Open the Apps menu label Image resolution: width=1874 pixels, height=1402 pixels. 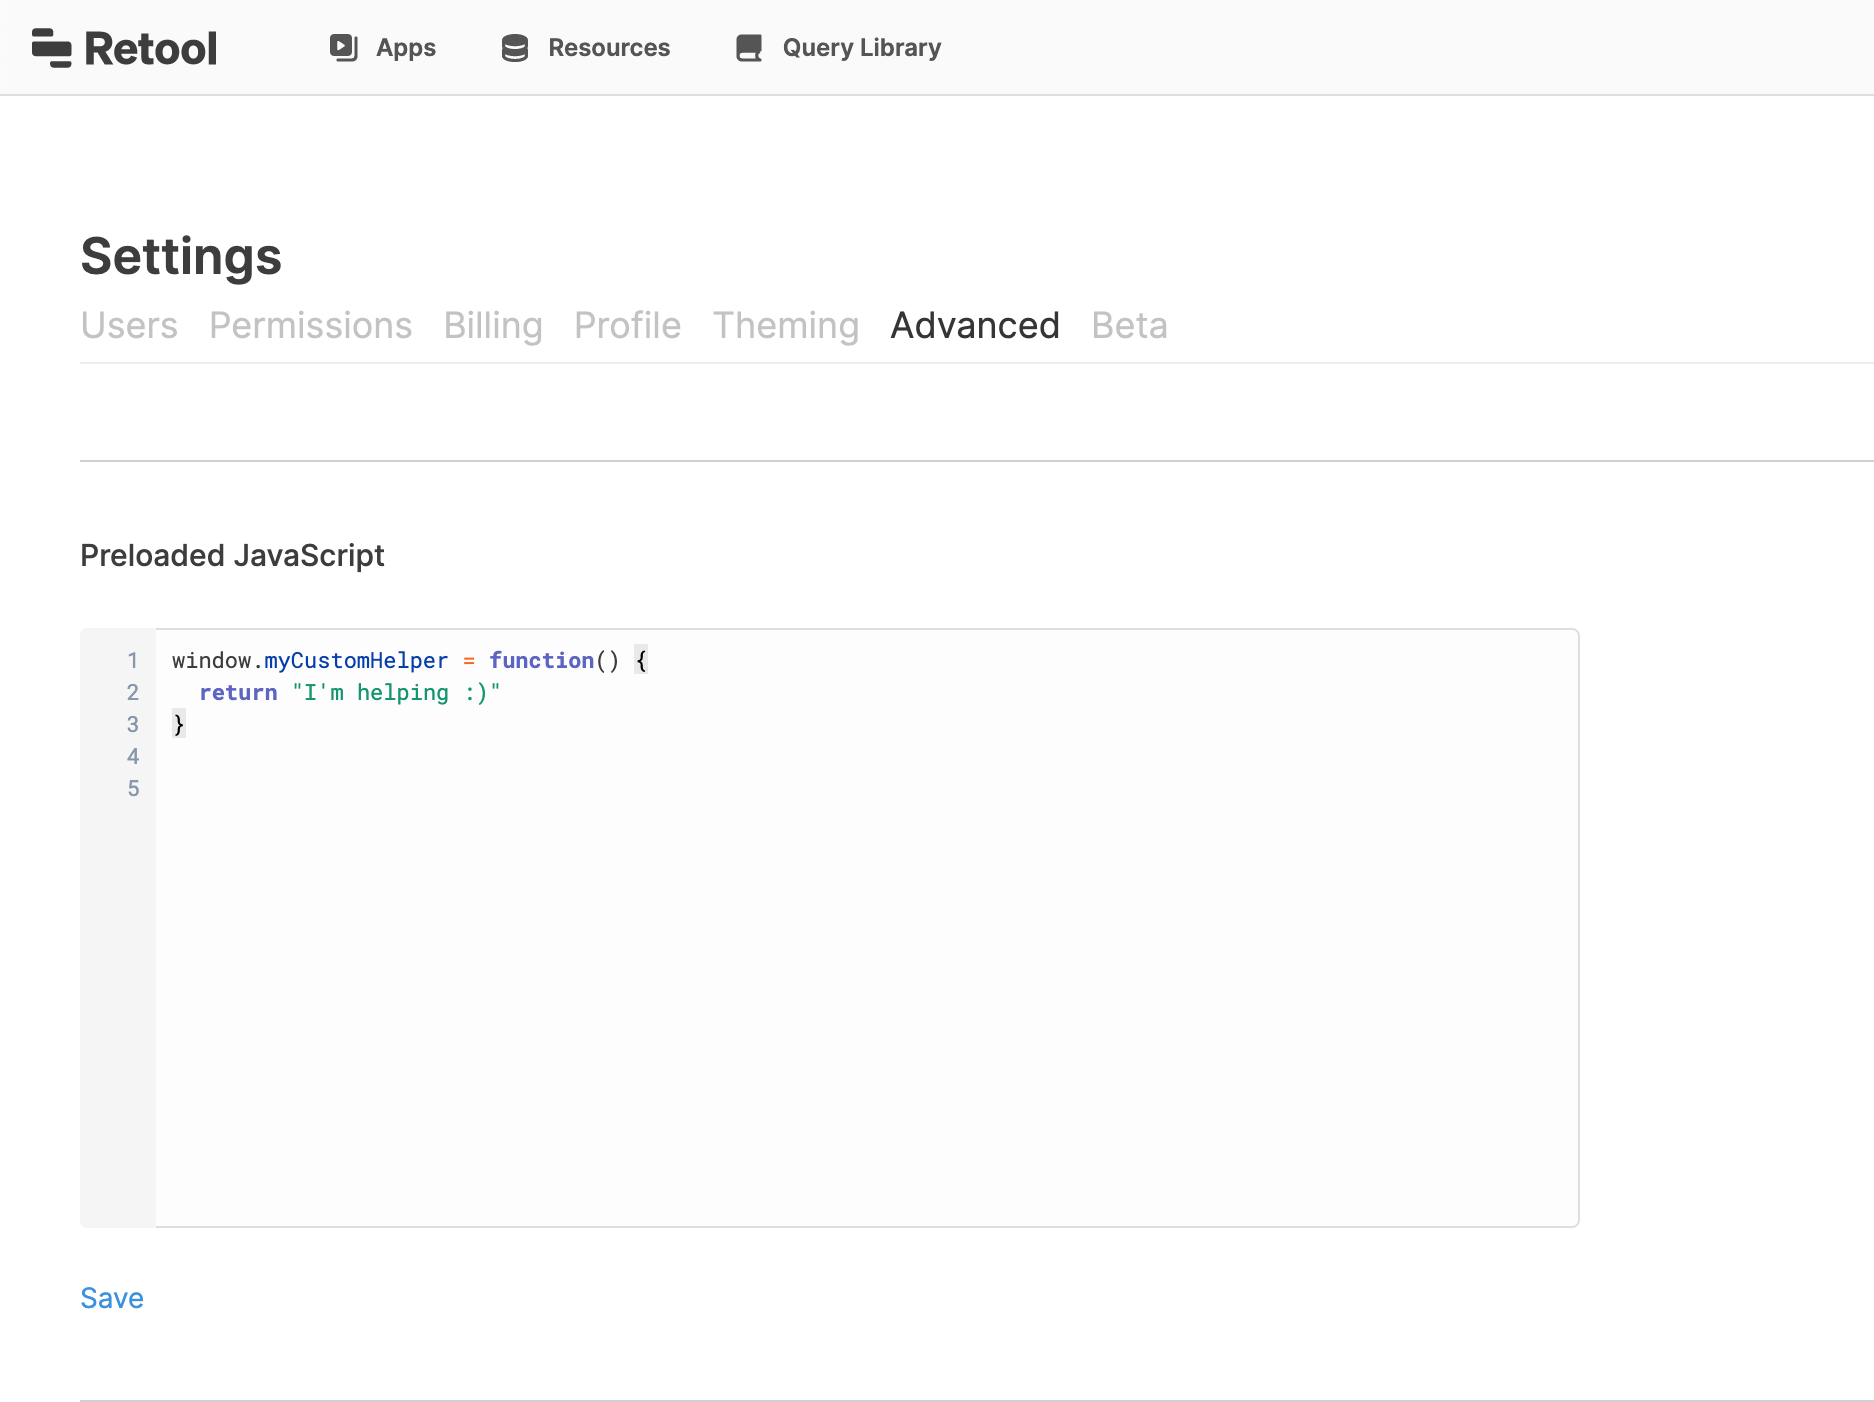[x=406, y=47]
